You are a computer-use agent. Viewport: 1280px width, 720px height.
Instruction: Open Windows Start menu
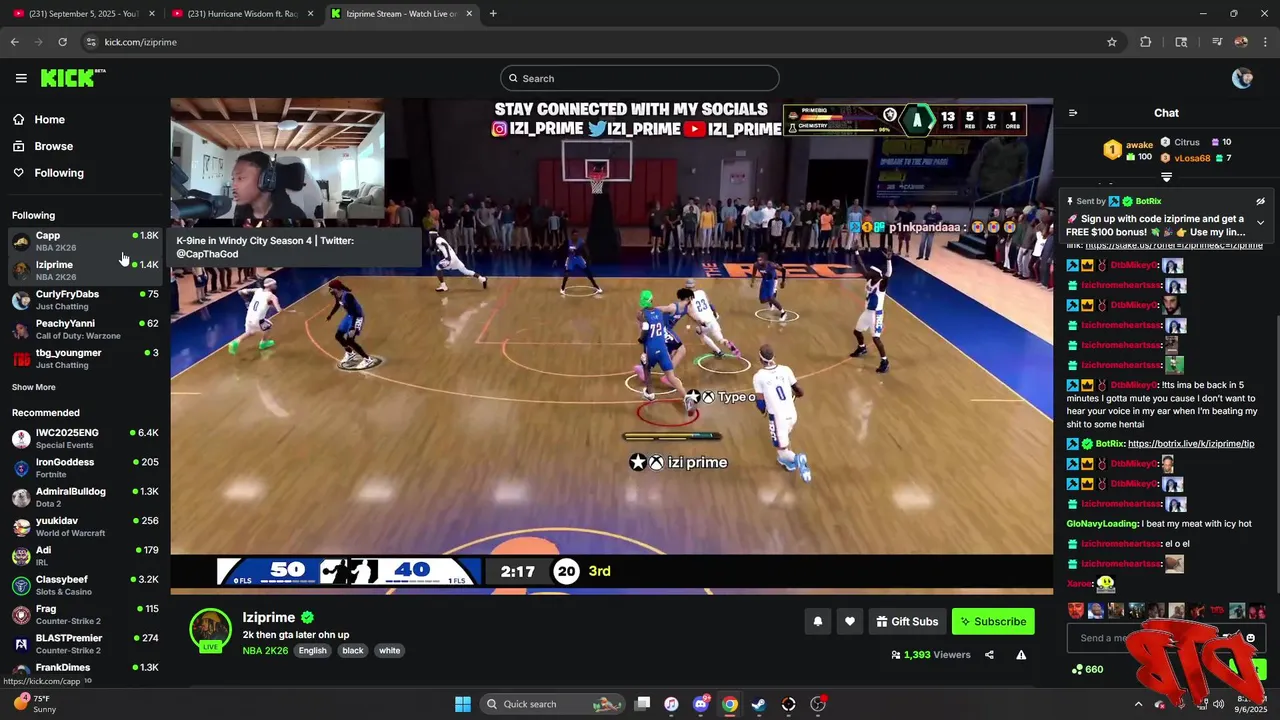(462, 704)
